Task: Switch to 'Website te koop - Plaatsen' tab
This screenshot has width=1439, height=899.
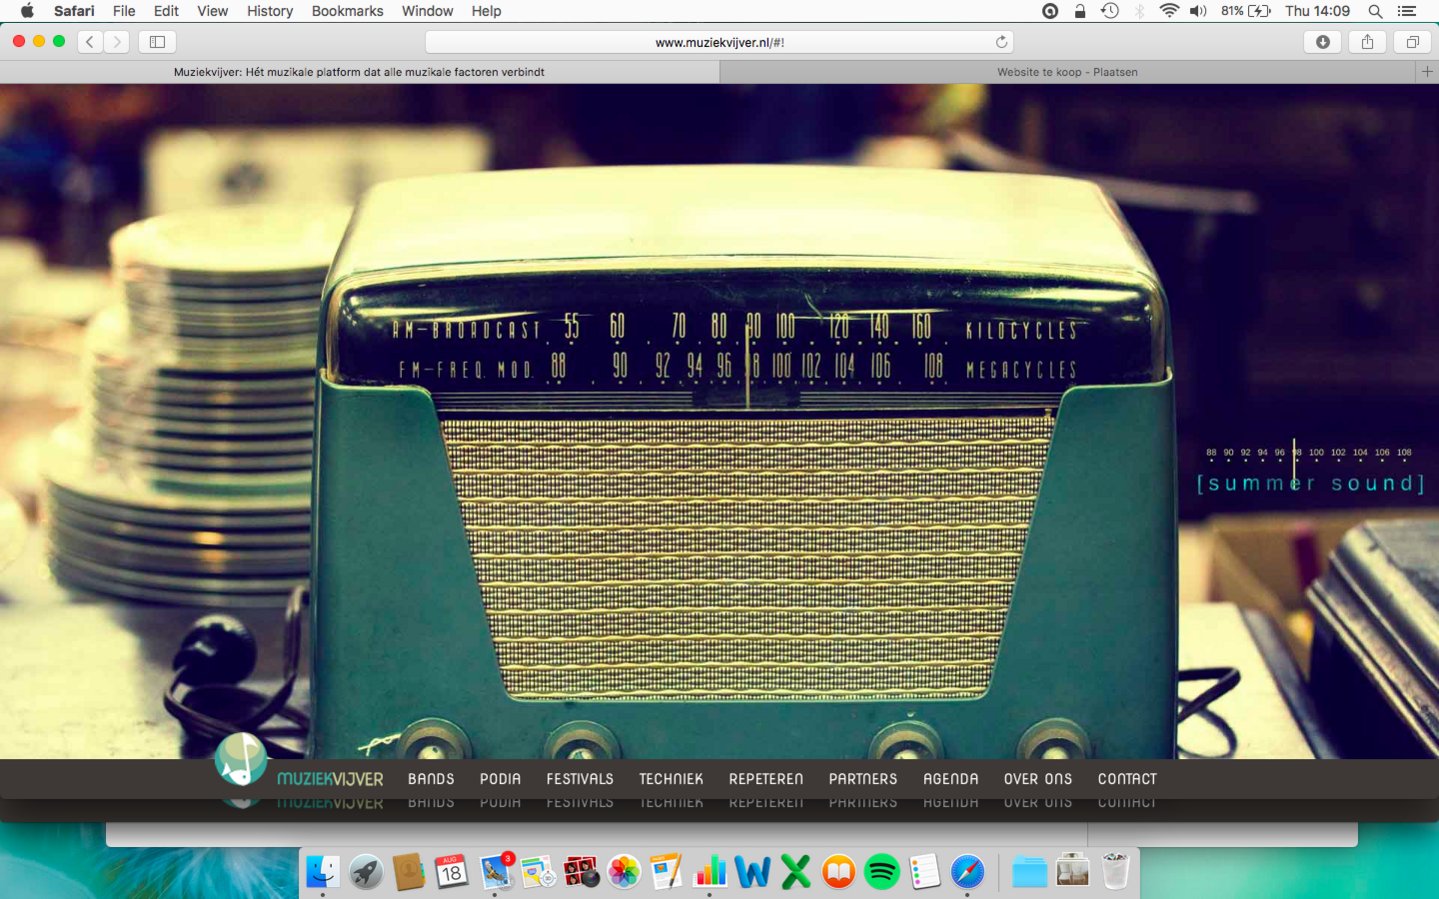Action: pos(1067,72)
